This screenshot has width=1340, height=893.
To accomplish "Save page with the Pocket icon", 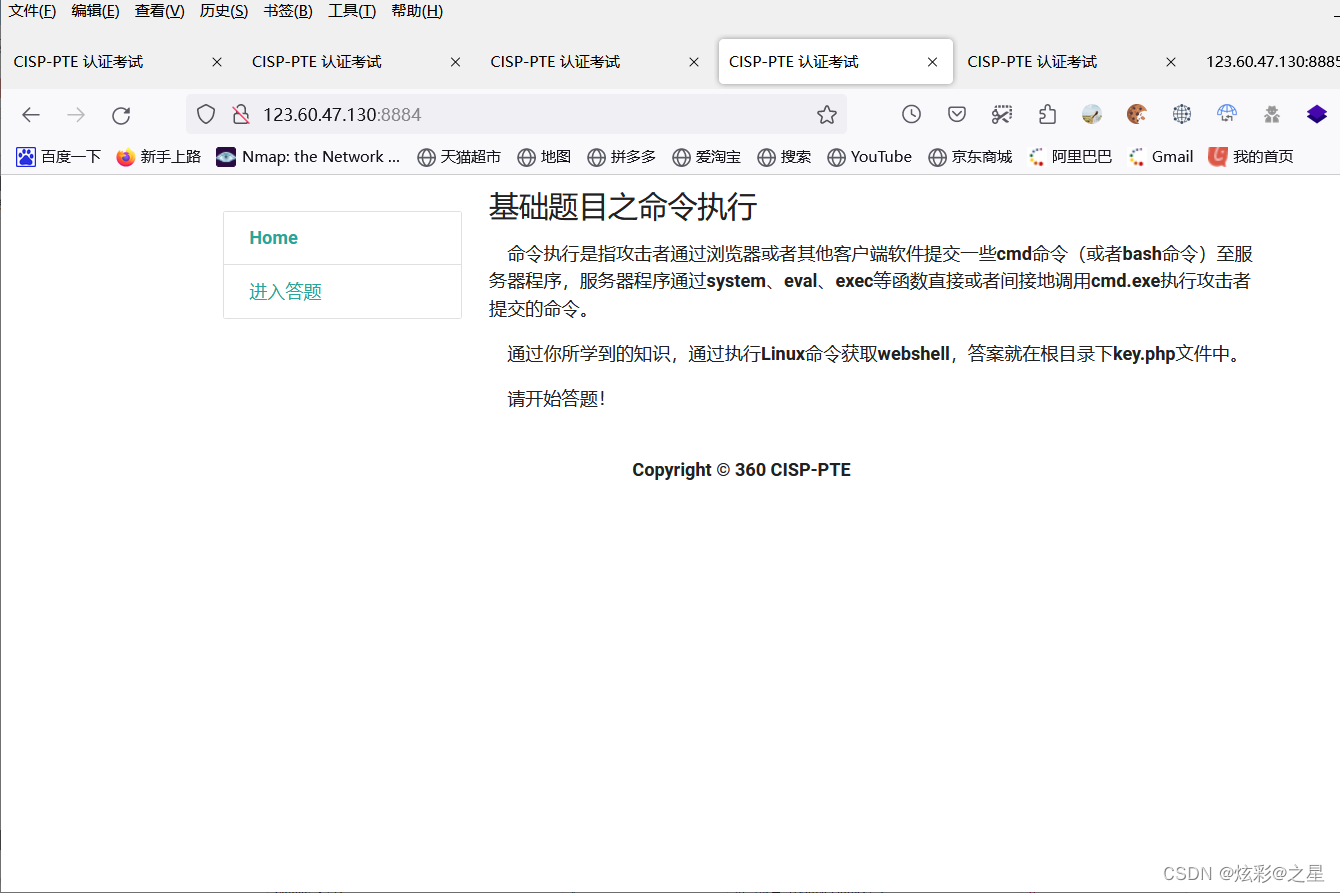I will coord(956,114).
